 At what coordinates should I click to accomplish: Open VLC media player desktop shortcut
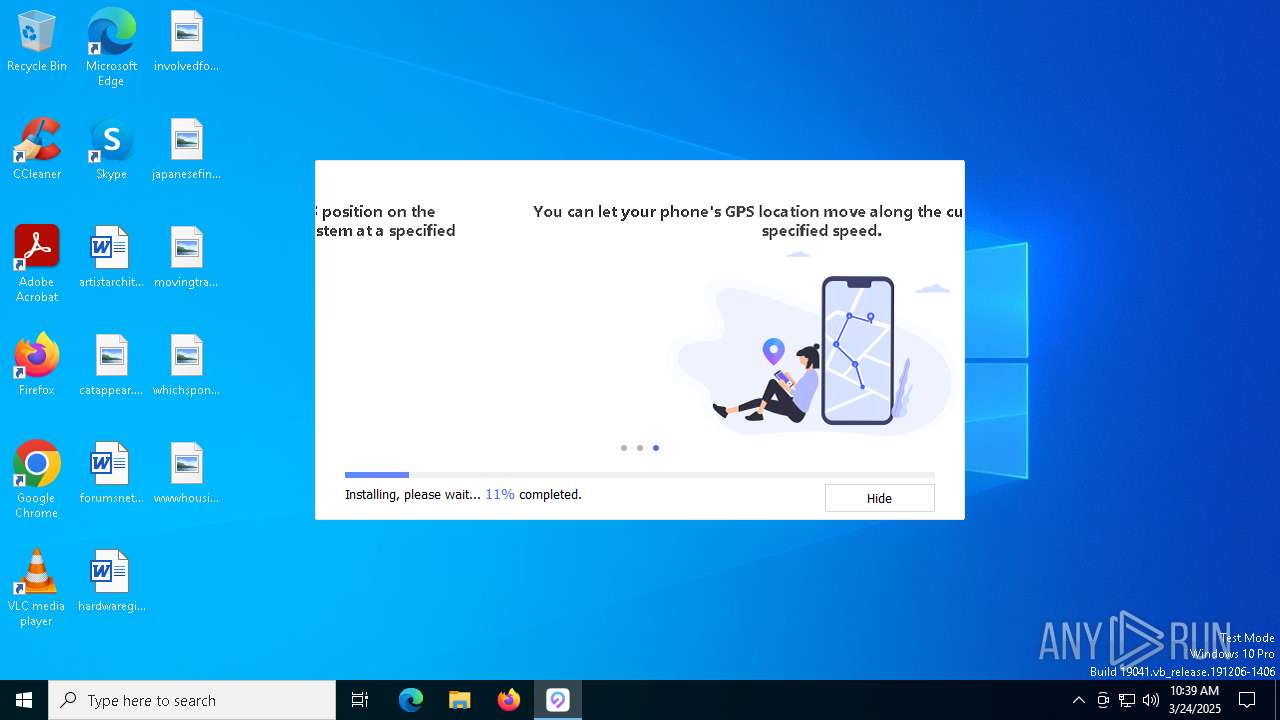[37, 588]
